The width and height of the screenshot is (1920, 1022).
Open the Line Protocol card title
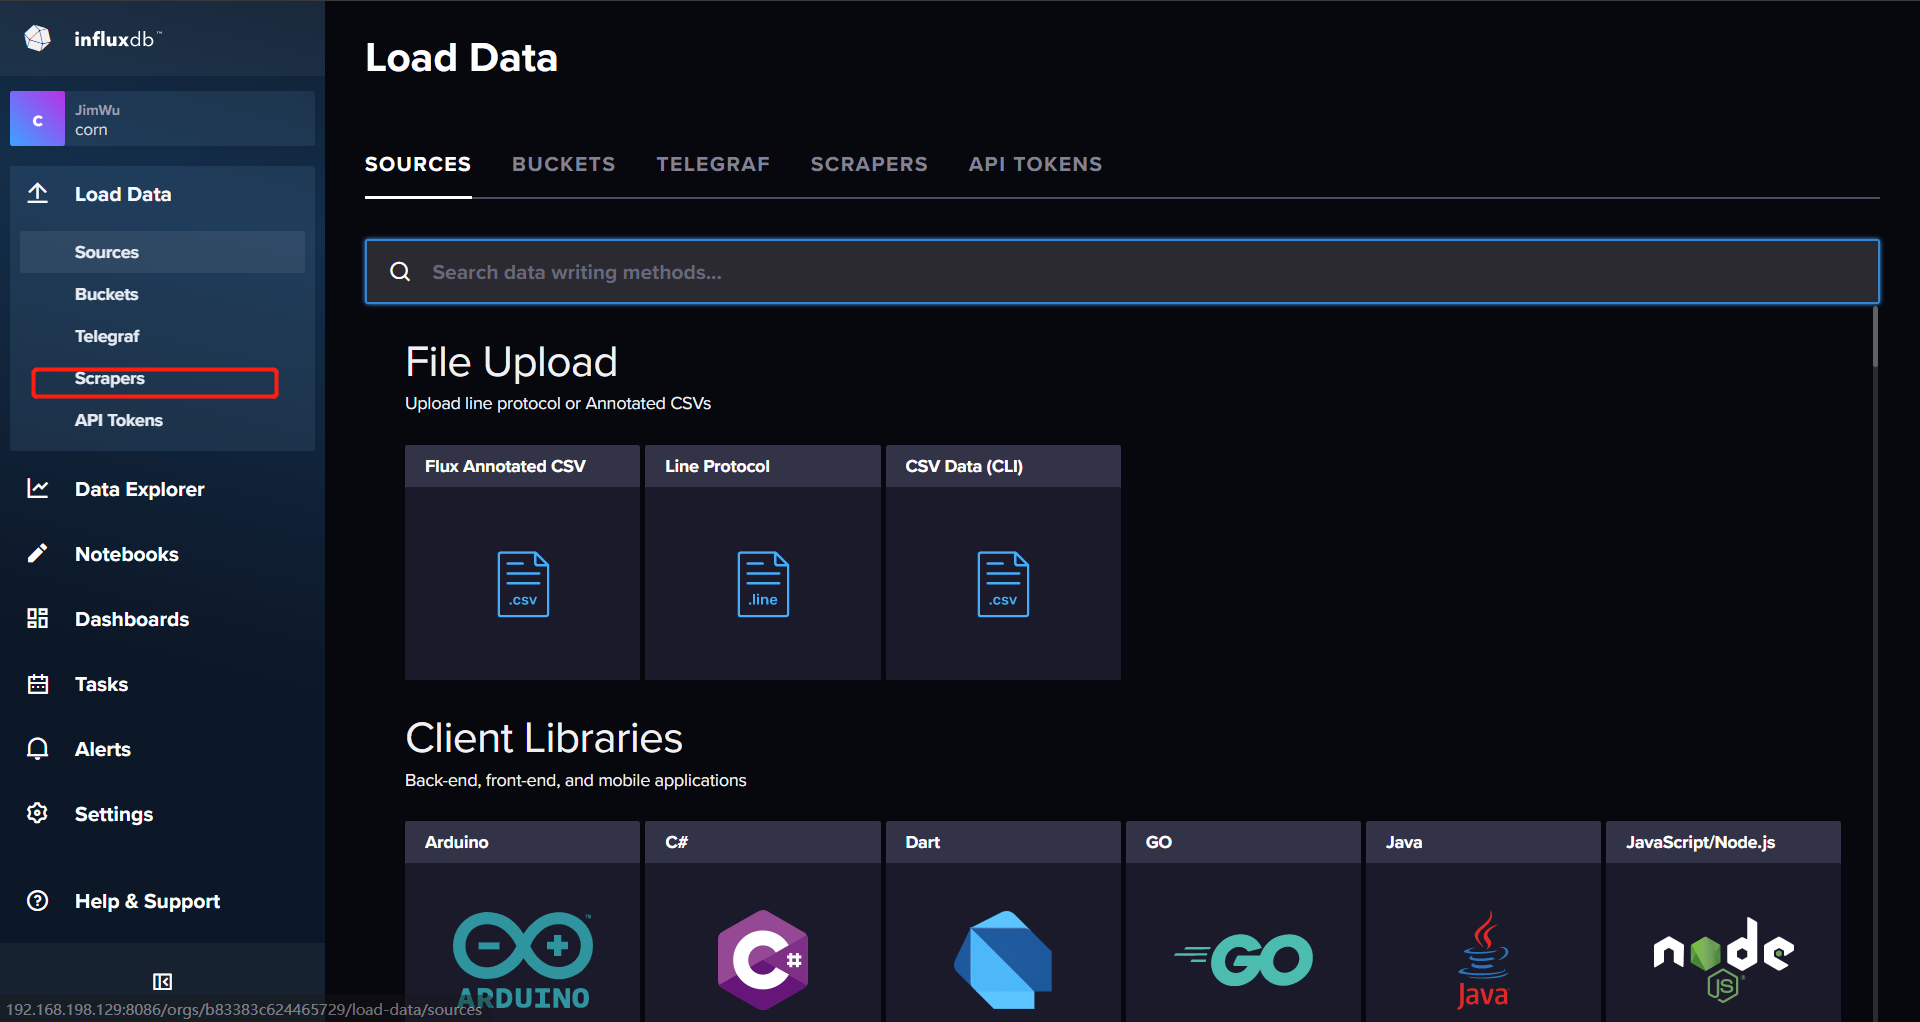[717, 466]
